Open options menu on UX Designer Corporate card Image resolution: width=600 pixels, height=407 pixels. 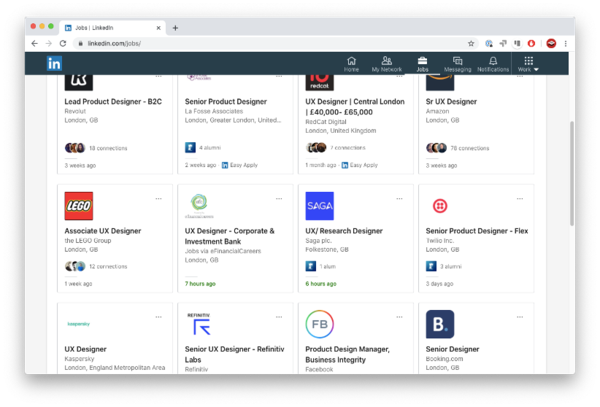pos(279,199)
